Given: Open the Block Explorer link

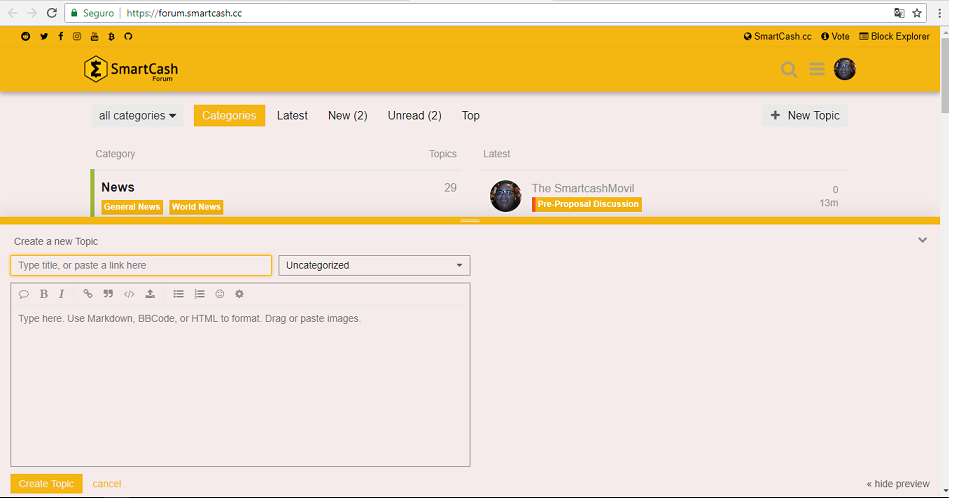Looking at the screenshot, I should [894, 37].
